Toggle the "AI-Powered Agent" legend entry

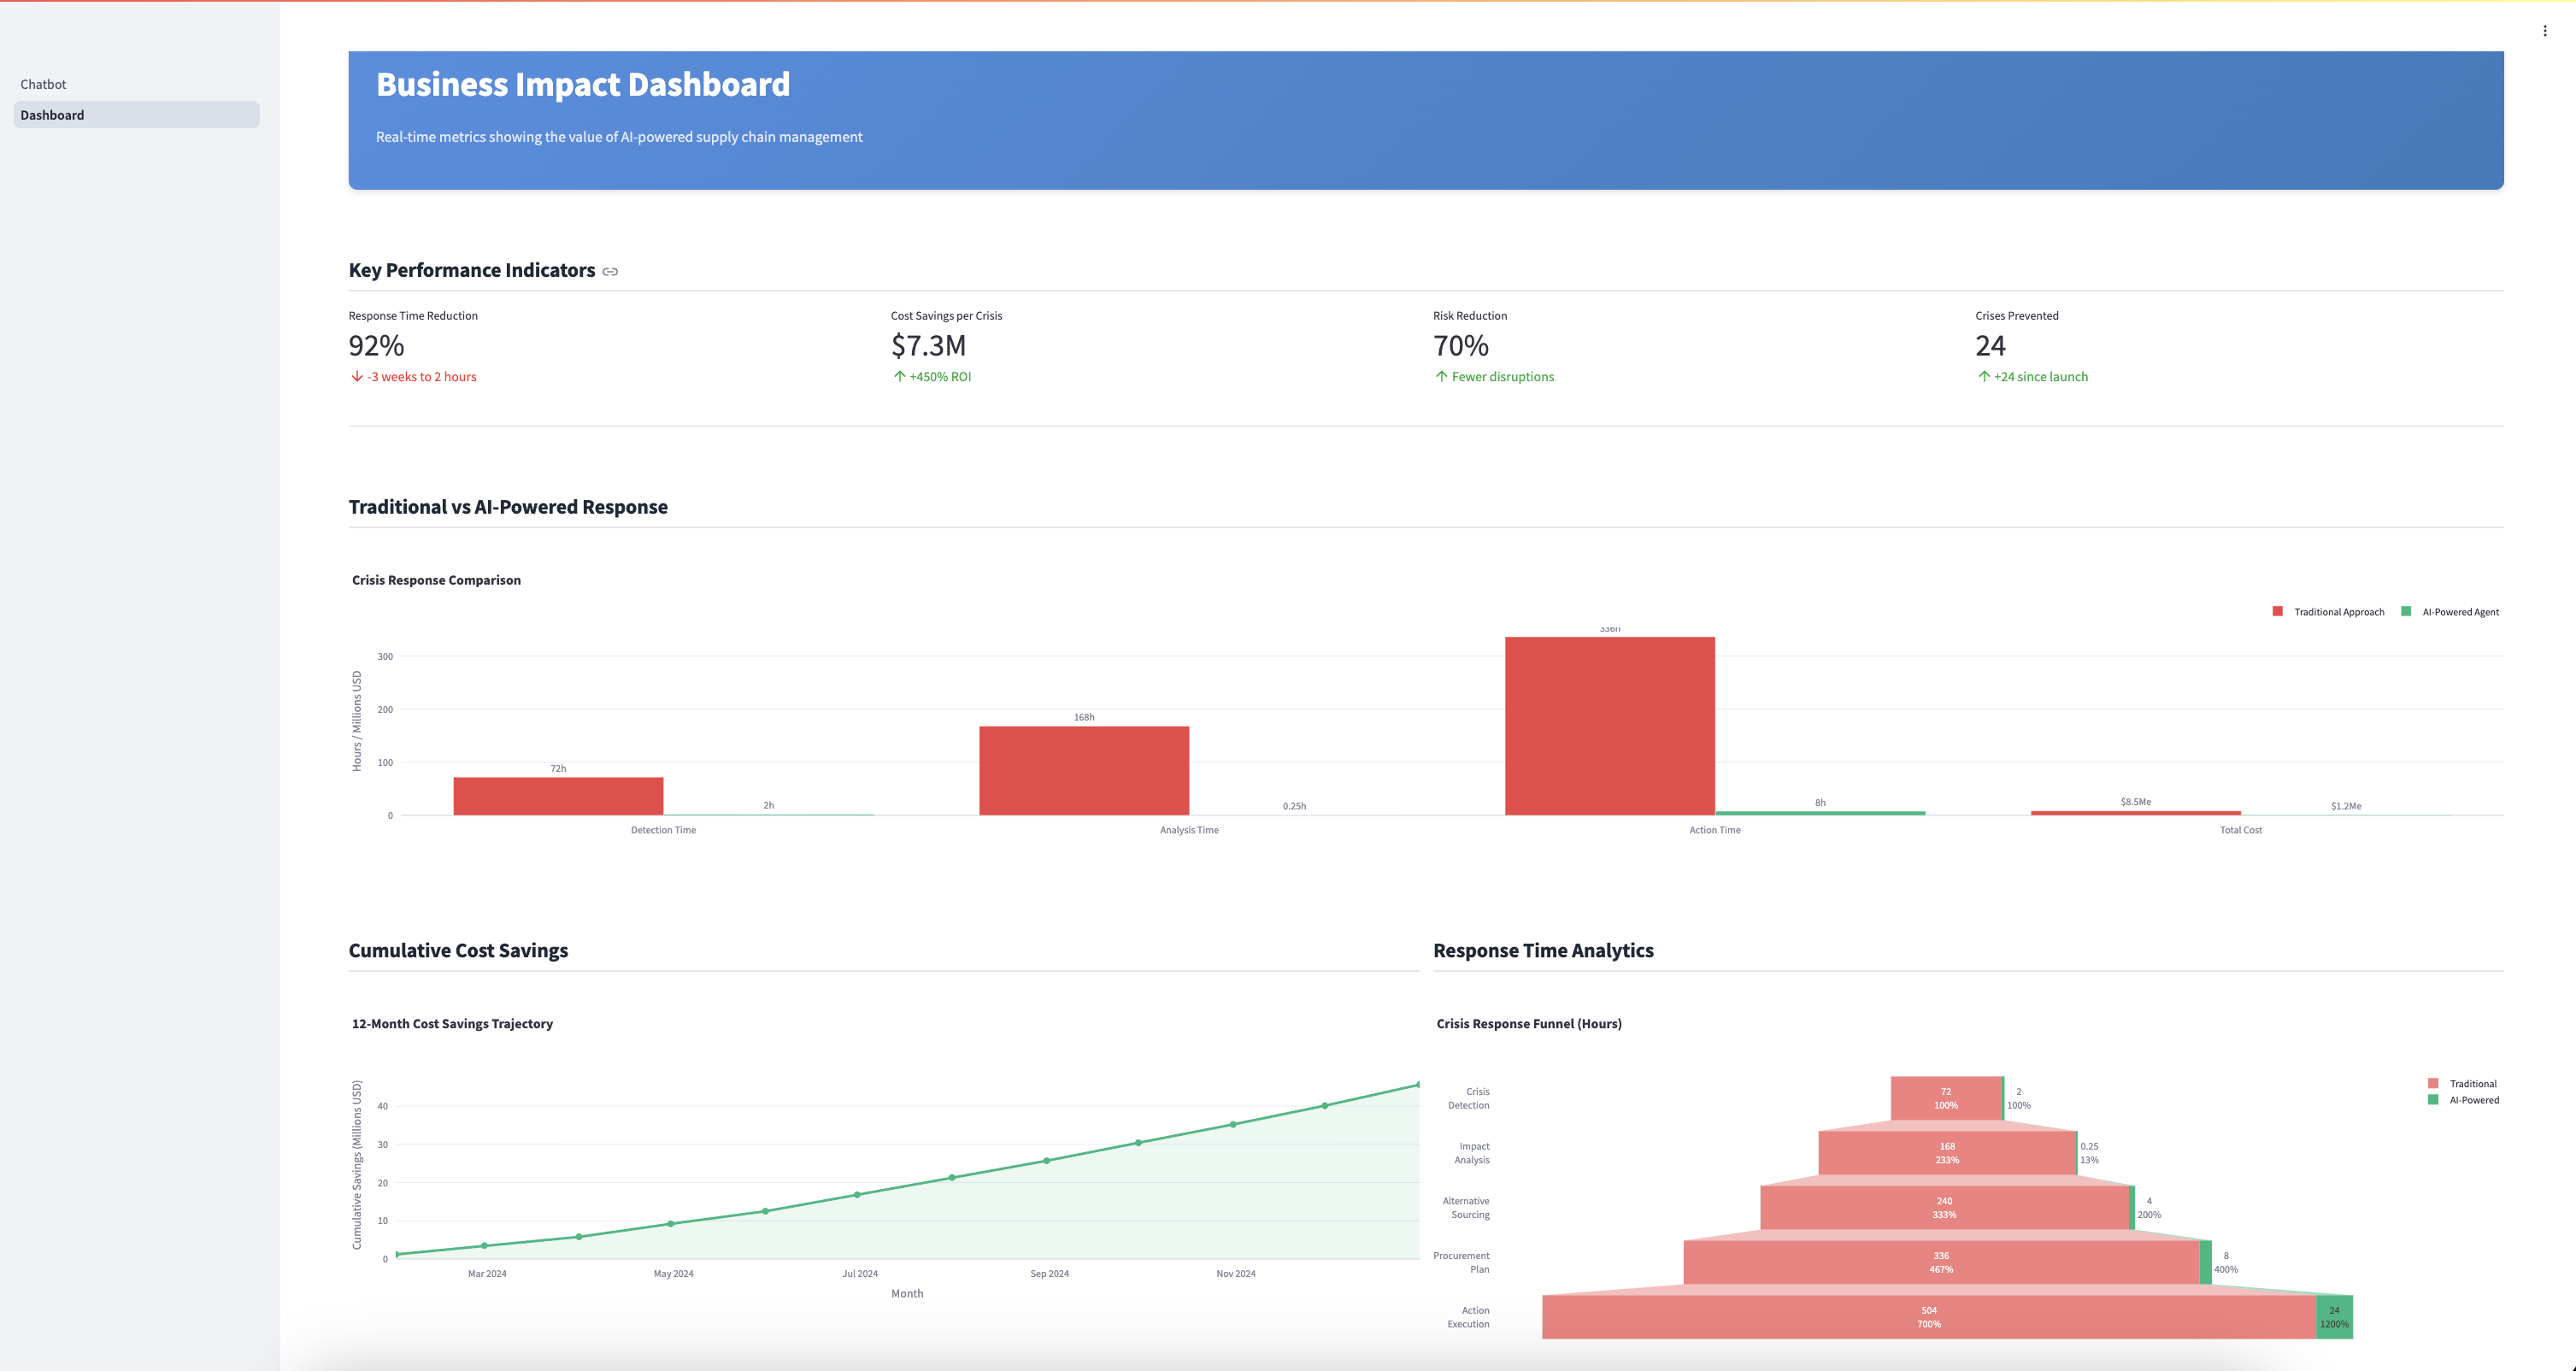click(x=2451, y=611)
